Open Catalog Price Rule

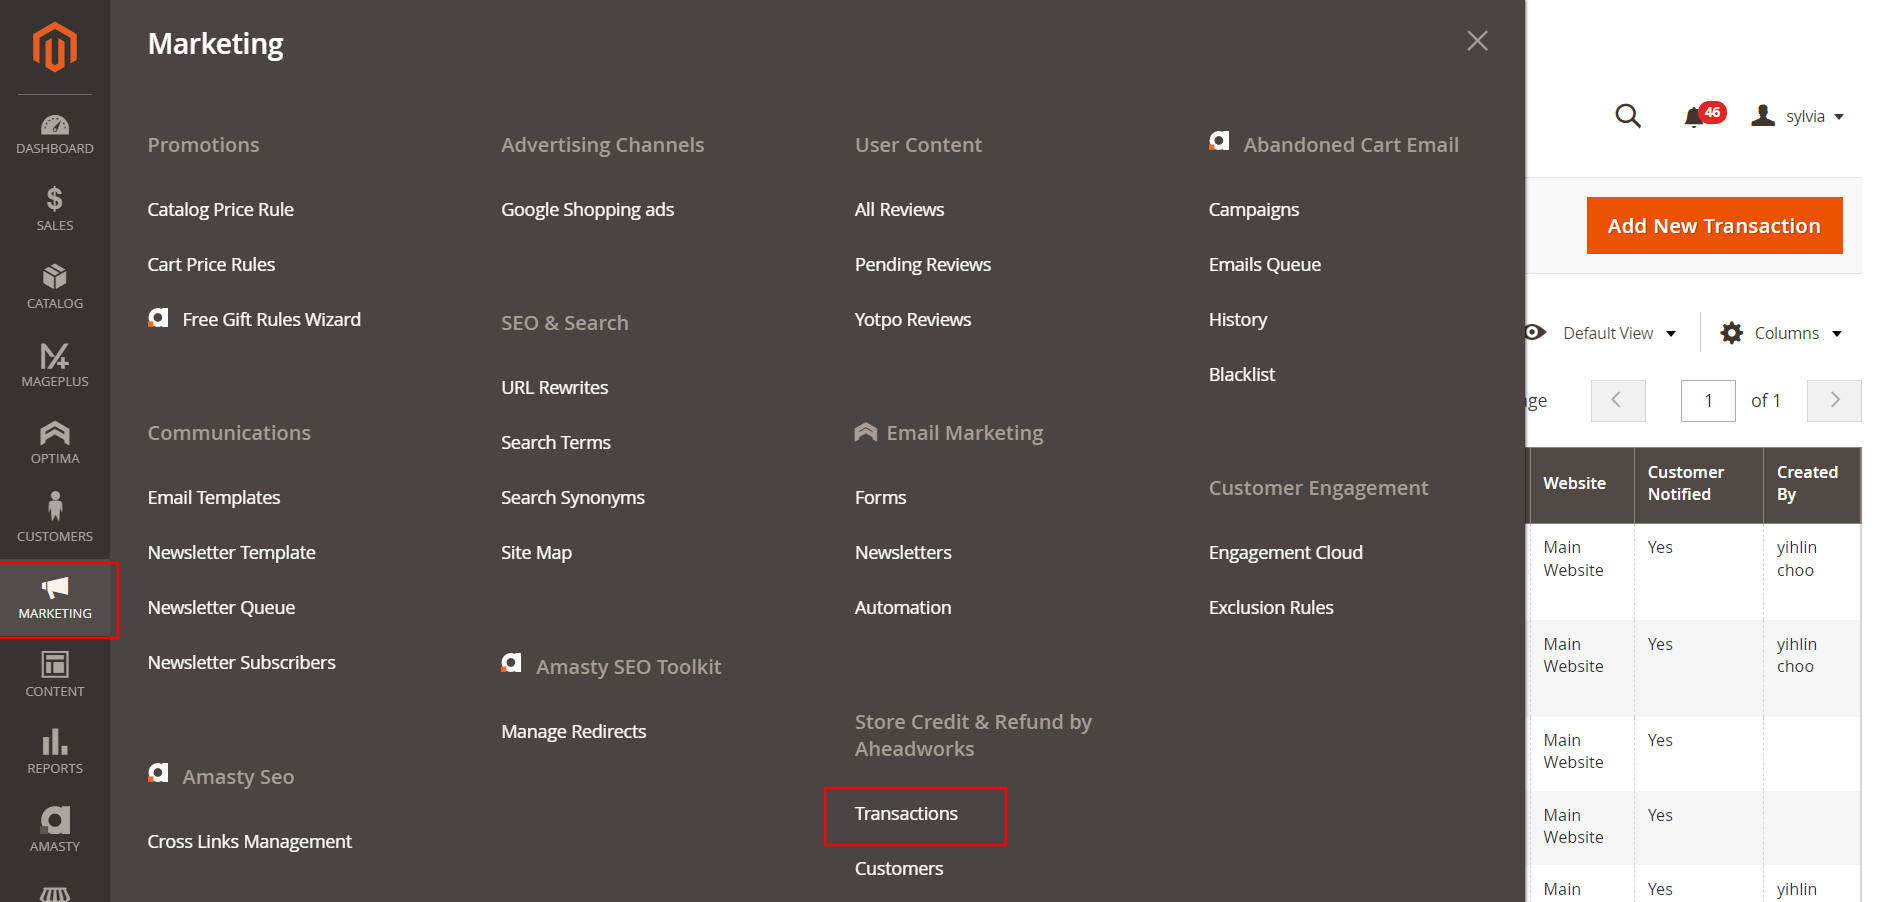pos(221,210)
